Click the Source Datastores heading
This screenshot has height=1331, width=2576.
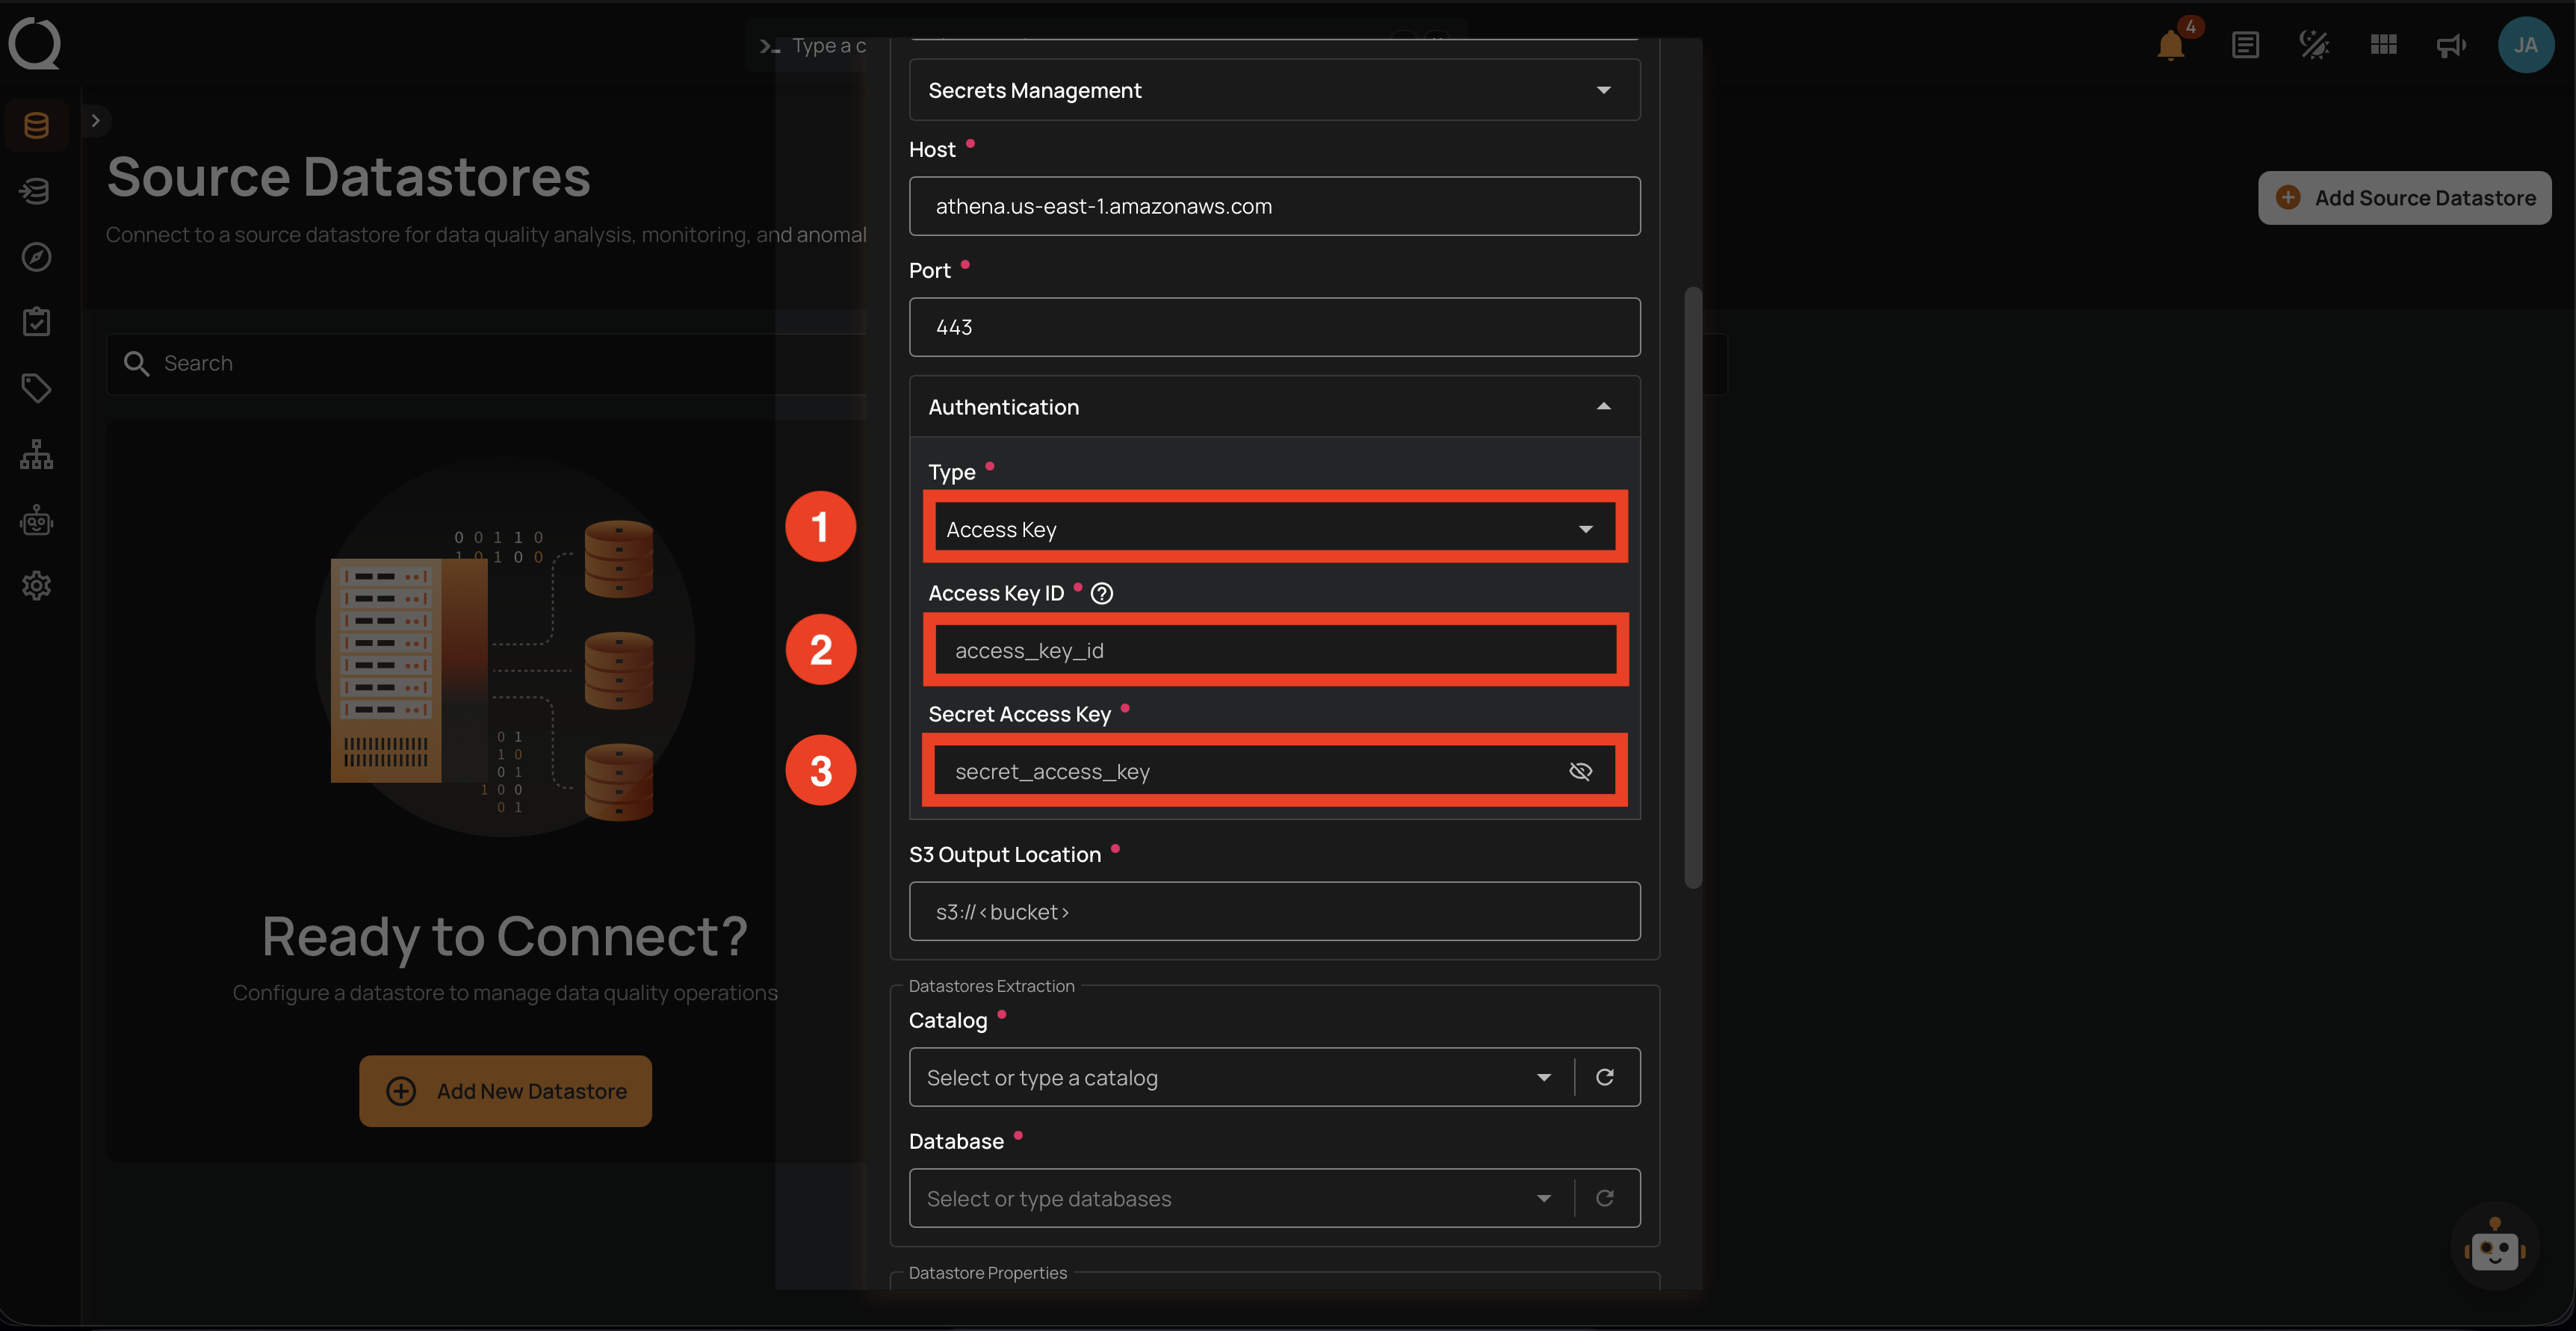[x=348, y=177]
